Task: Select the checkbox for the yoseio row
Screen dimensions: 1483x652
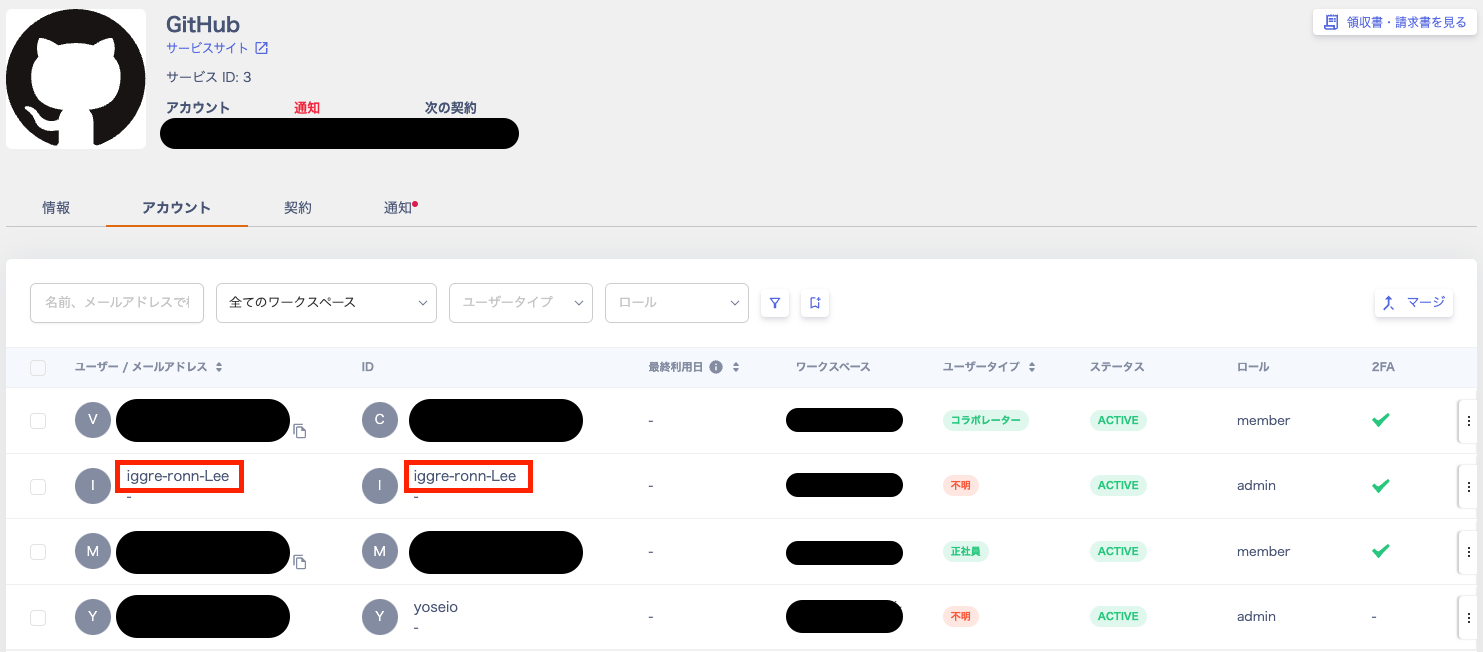Action: pos(38,618)
